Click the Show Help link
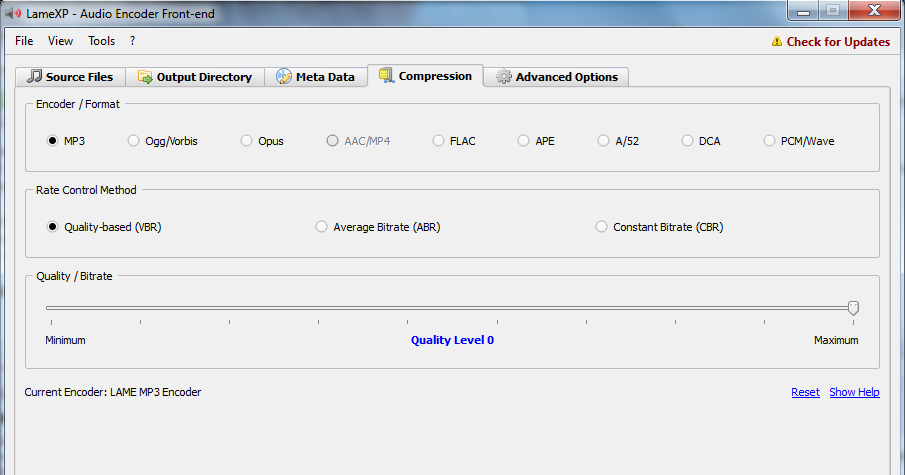Screen dimensions: 905x475 pos(854,392)
